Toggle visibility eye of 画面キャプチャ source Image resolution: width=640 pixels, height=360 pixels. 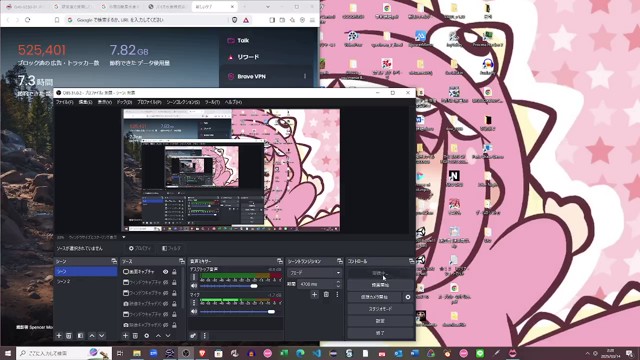pos(165,271)
